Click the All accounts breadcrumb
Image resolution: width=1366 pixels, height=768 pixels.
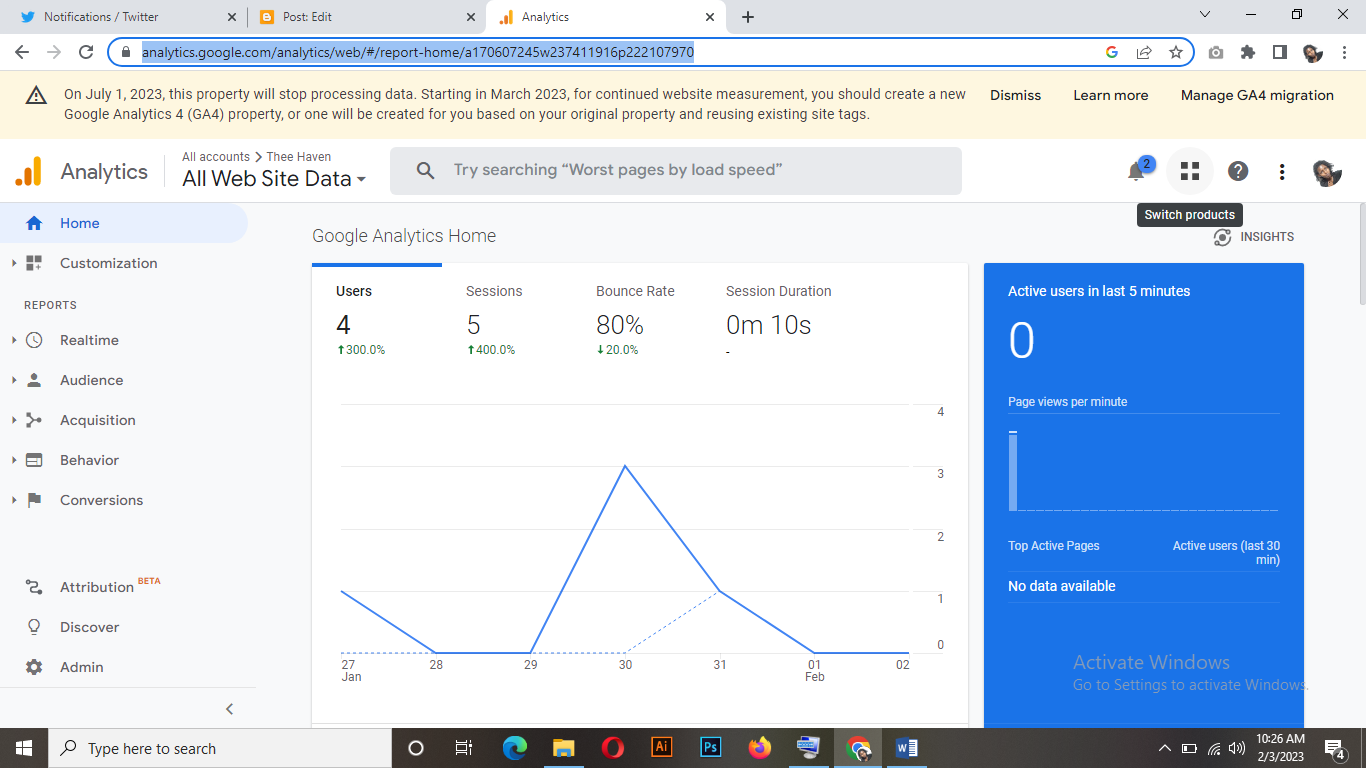[x=216, y=157]
